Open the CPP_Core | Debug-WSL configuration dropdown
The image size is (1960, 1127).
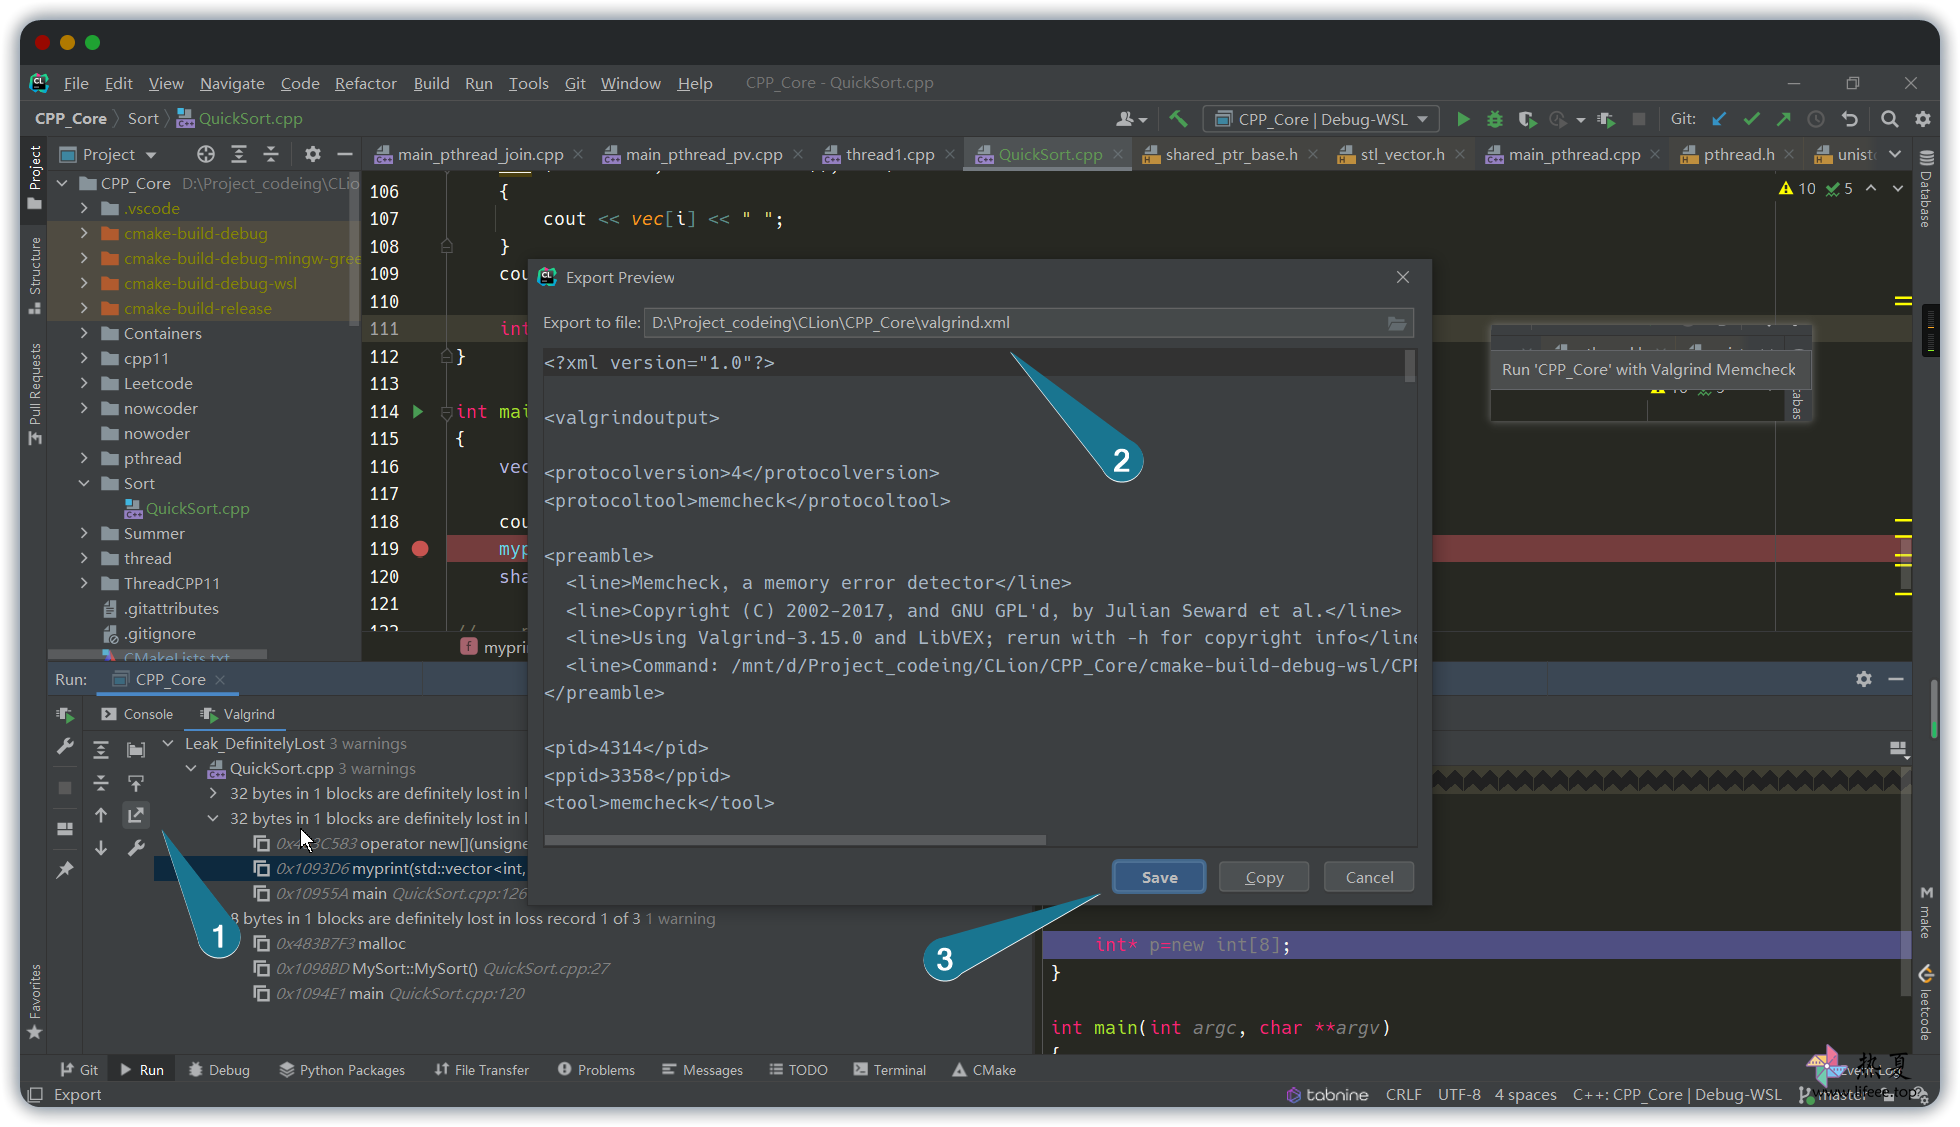coord(1321,119)
